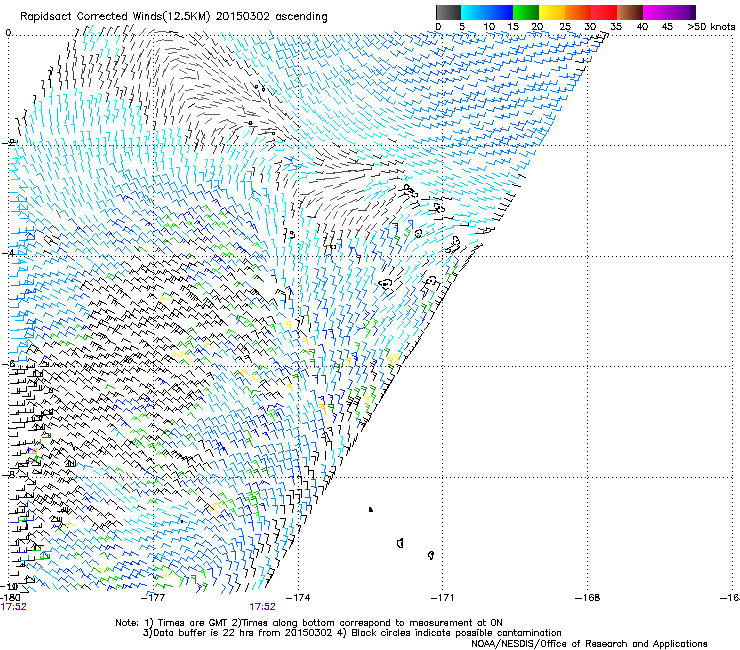Click the date 20150302 in the chart title
740x650 pixels.
[243, 17]
